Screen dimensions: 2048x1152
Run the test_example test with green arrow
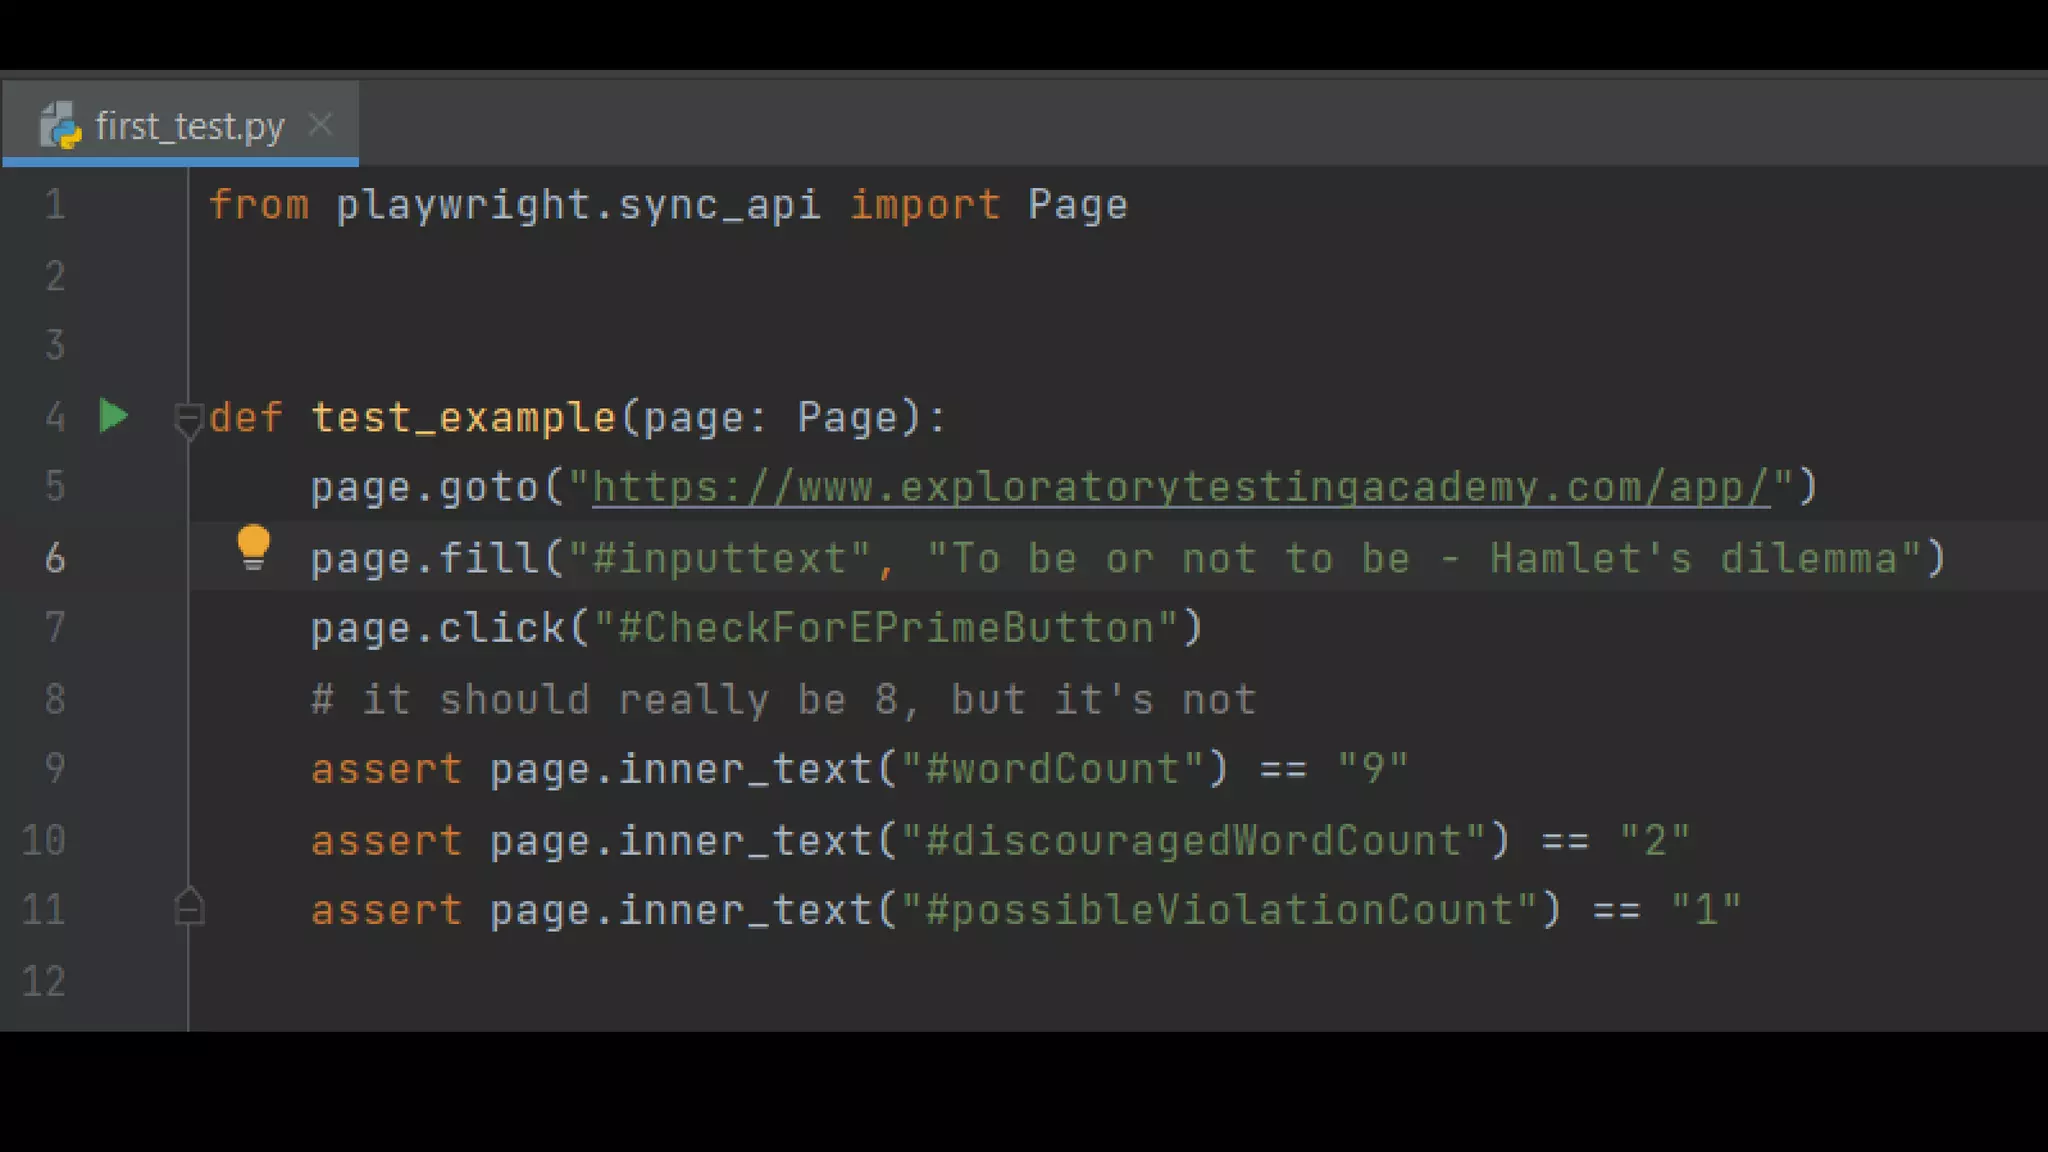[114, 416]
